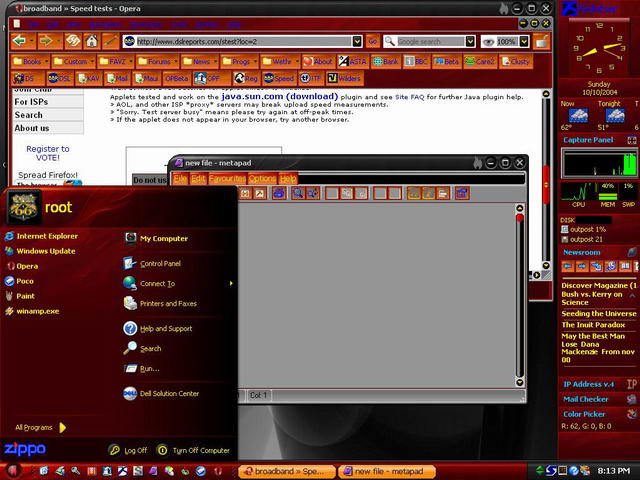The height and width of the screenshot is (480, 640).
Task: Focus the Google search field
Action: pos(430,41)
